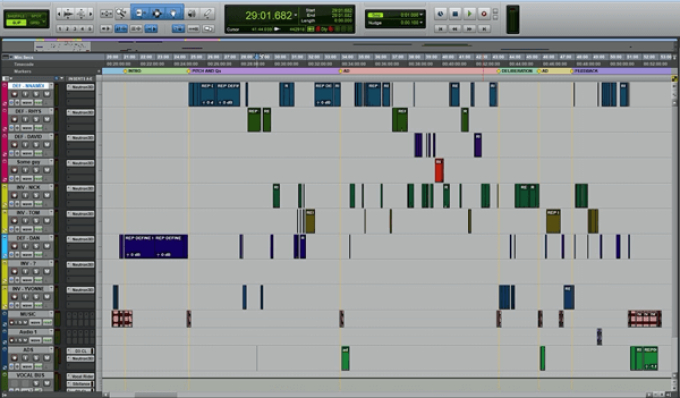Viewport: 680px width, 398px height.
Task: Switch to Spot edit mode
Action: 37,16
